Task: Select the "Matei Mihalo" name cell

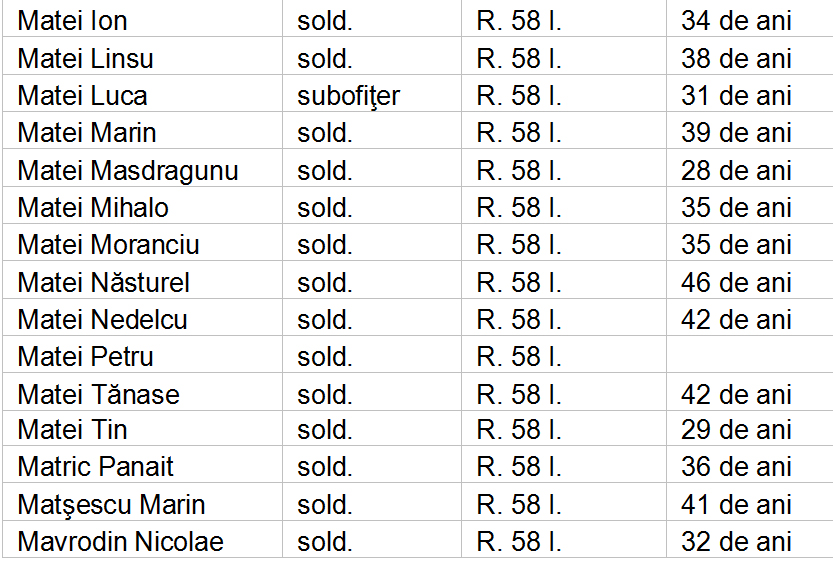Action: [93, 208]
